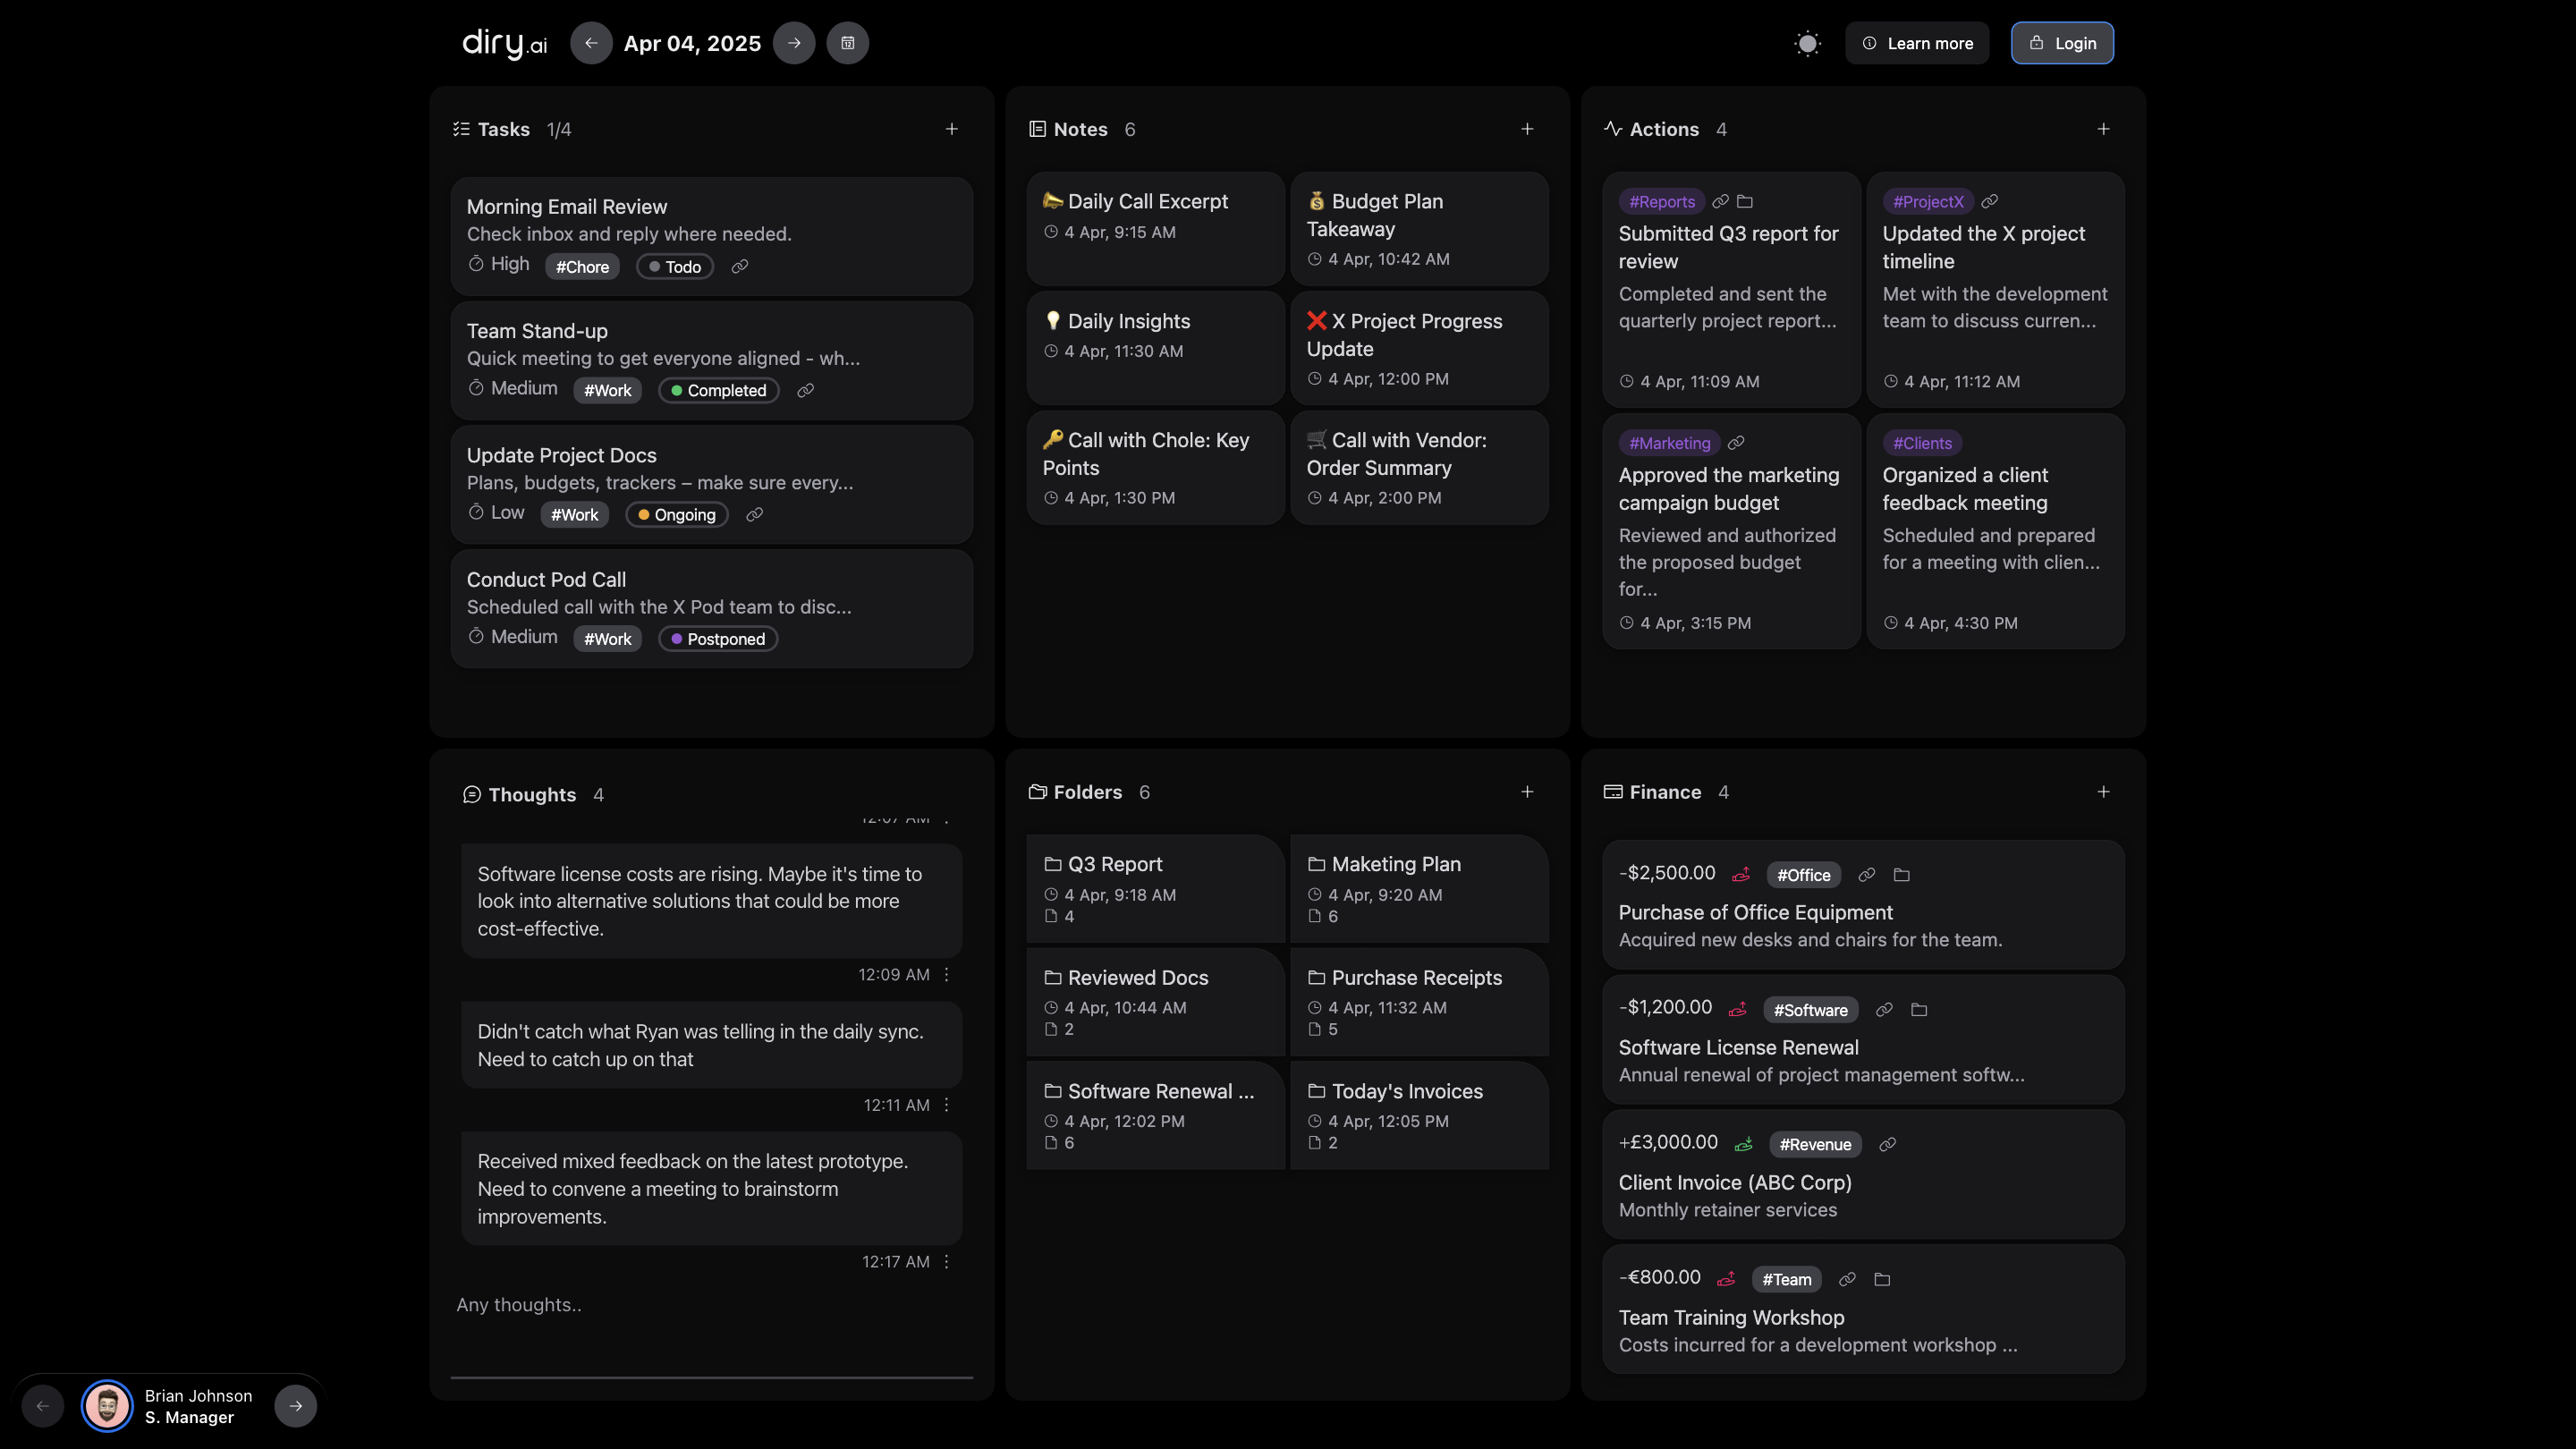Open options menu for 12:11 AM thought
Screen dimensions: 2576x1449
(x=947, y=1105)
